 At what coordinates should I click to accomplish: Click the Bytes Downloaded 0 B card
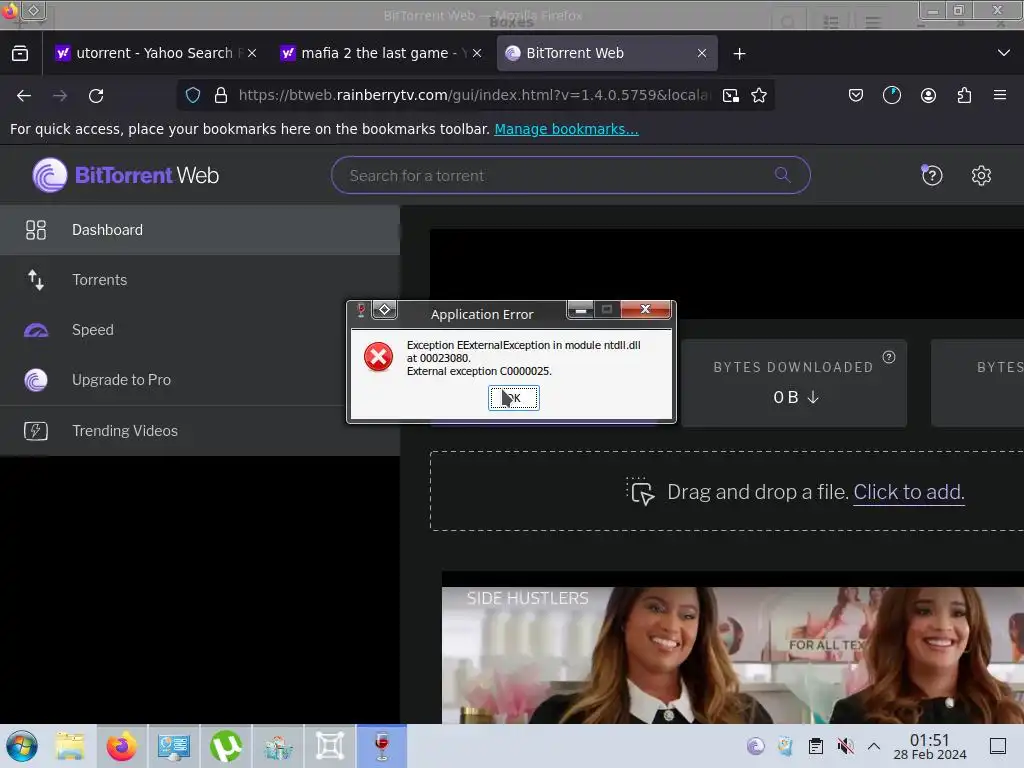[794, 383]
